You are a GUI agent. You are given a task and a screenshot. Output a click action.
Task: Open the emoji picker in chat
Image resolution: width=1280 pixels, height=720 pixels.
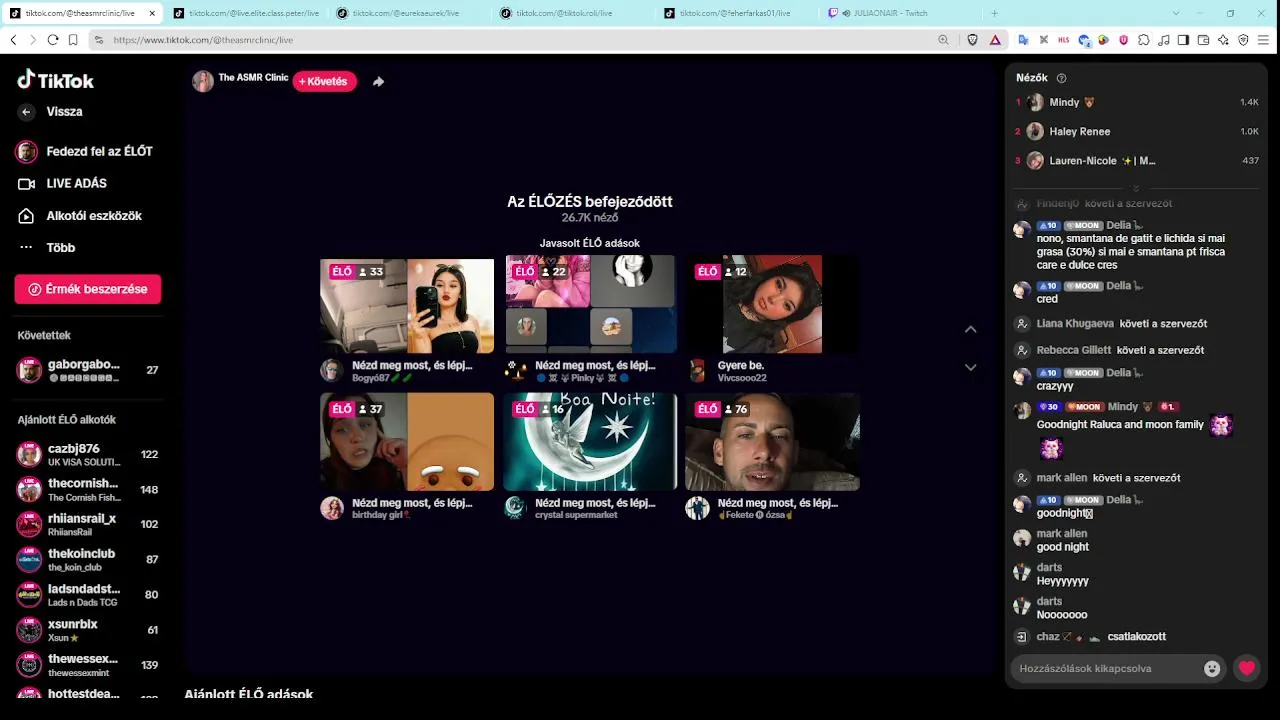(x=1212, y=669)
